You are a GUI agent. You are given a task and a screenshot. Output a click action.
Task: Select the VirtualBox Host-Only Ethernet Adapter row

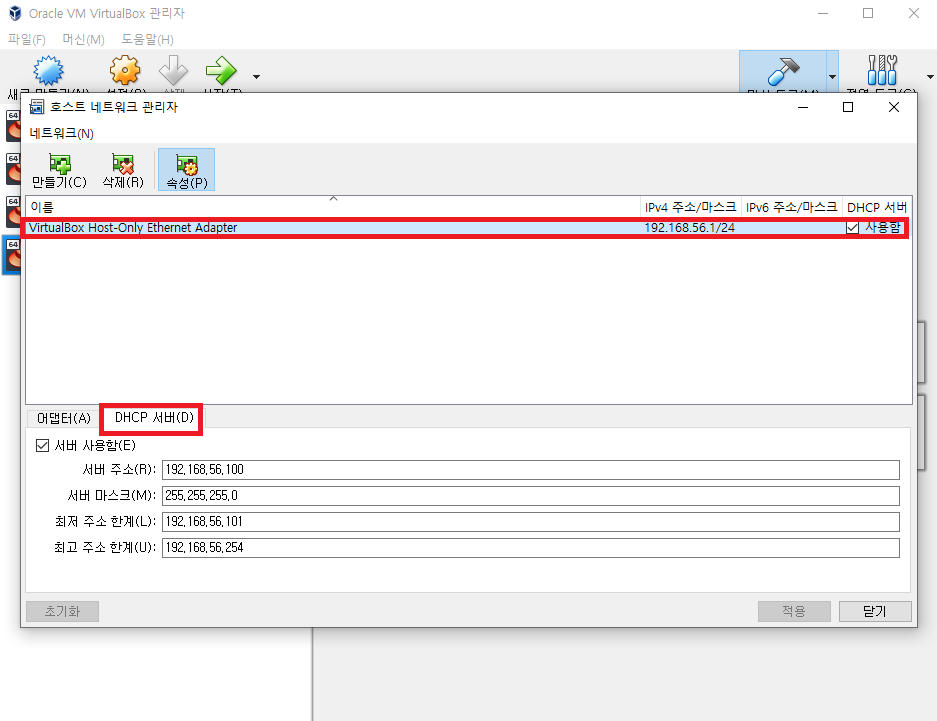466,228
